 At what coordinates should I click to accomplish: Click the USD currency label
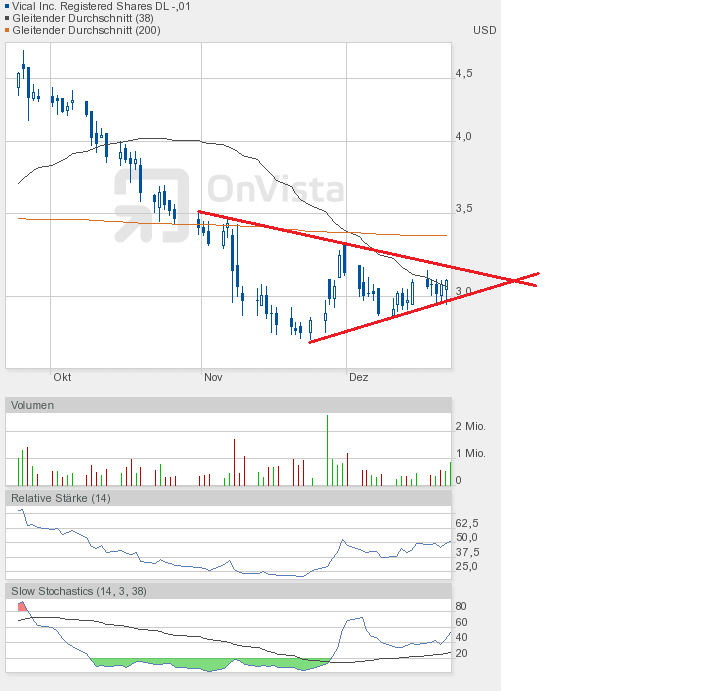pyautogui.click(x=485, y=30)
